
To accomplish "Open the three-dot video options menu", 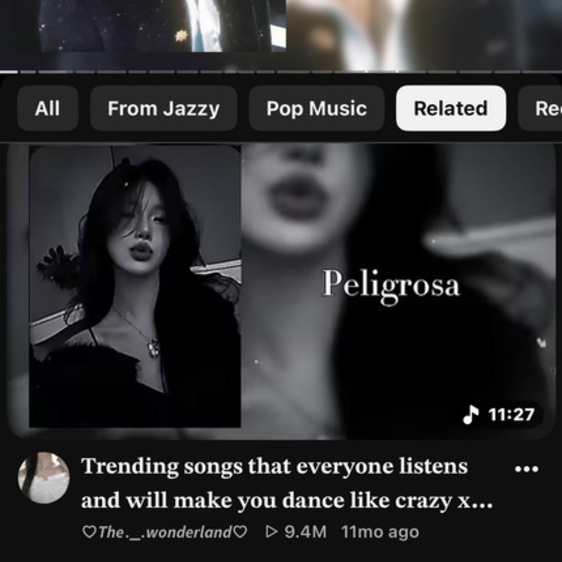I will point(527,469).
